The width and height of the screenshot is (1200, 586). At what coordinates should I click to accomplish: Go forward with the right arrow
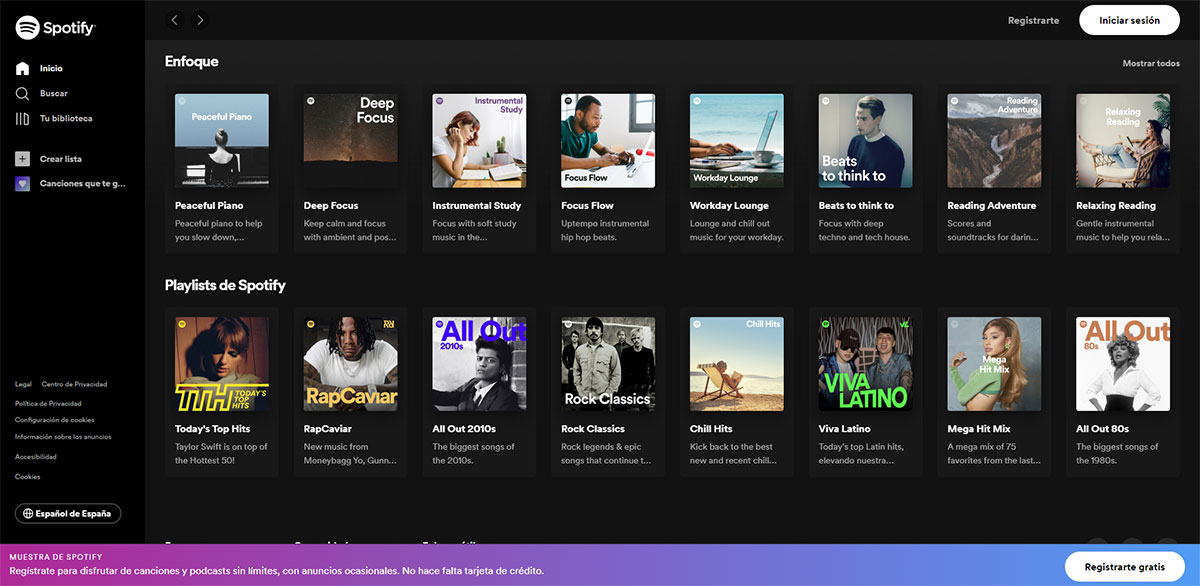(200, 20)
